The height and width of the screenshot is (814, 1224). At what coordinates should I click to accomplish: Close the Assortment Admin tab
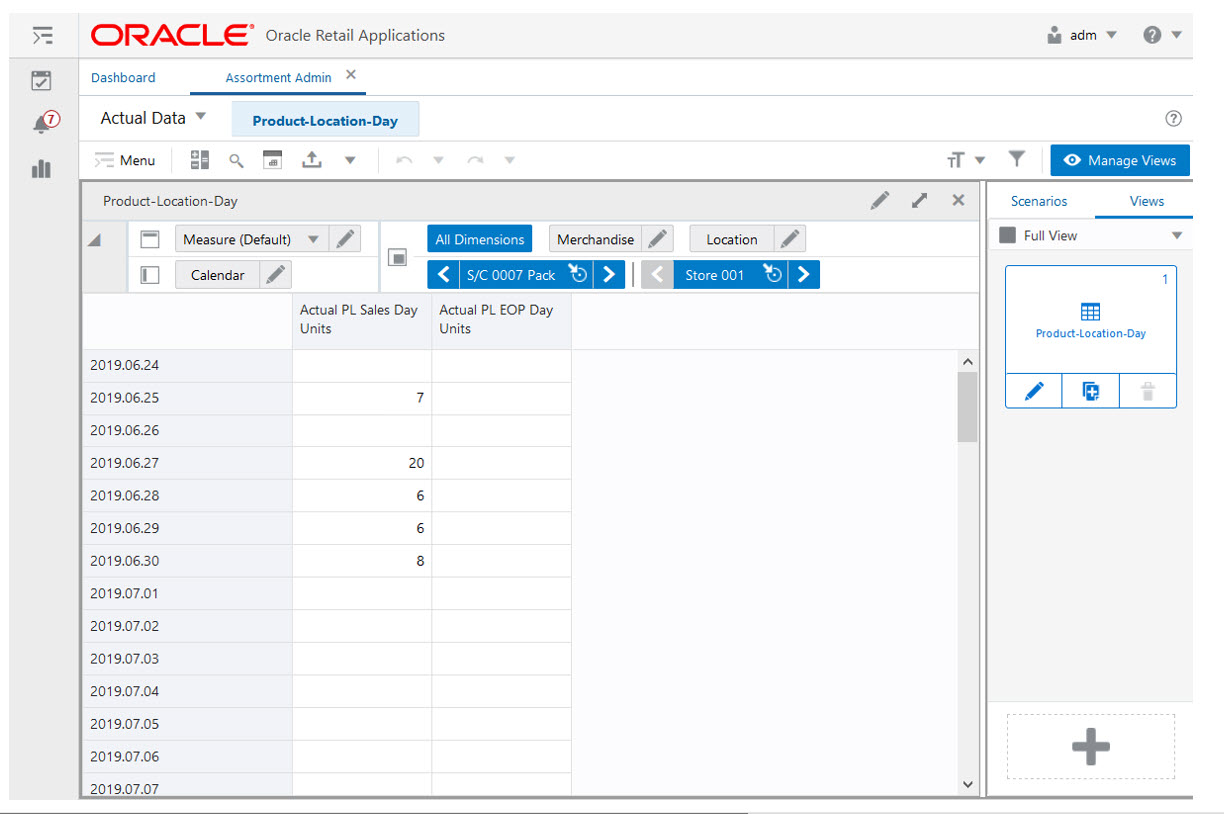351,75
